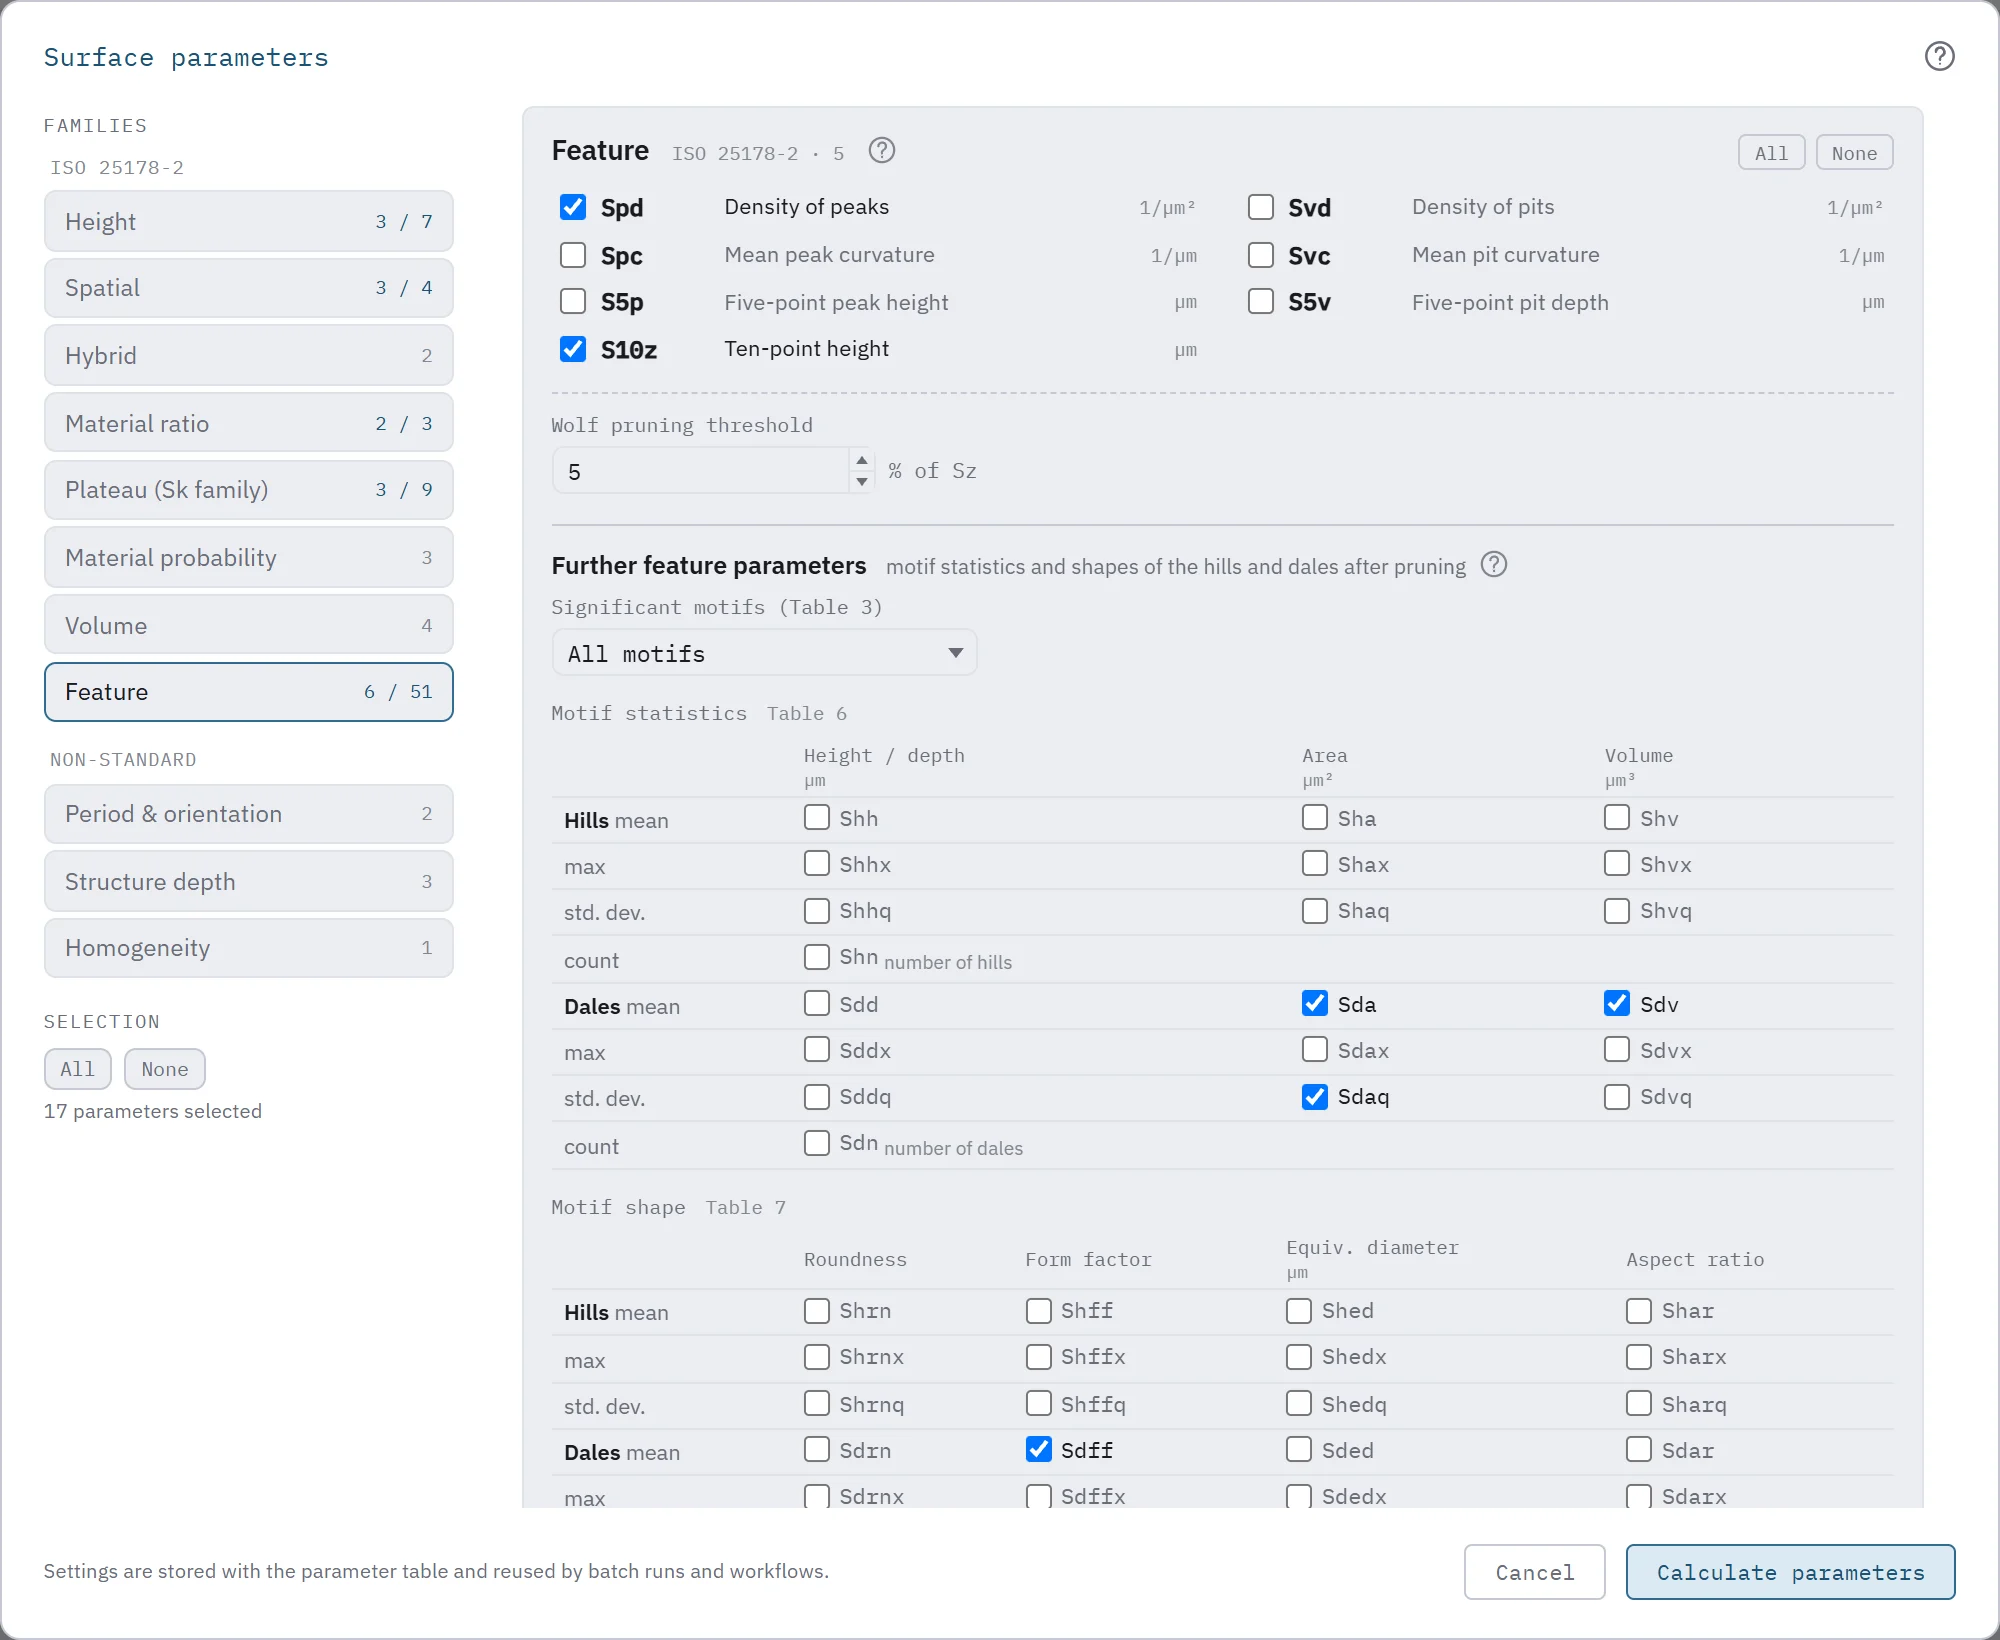Select Homogeneity family
The image size is (2000, 1640).
pos(248,948)
